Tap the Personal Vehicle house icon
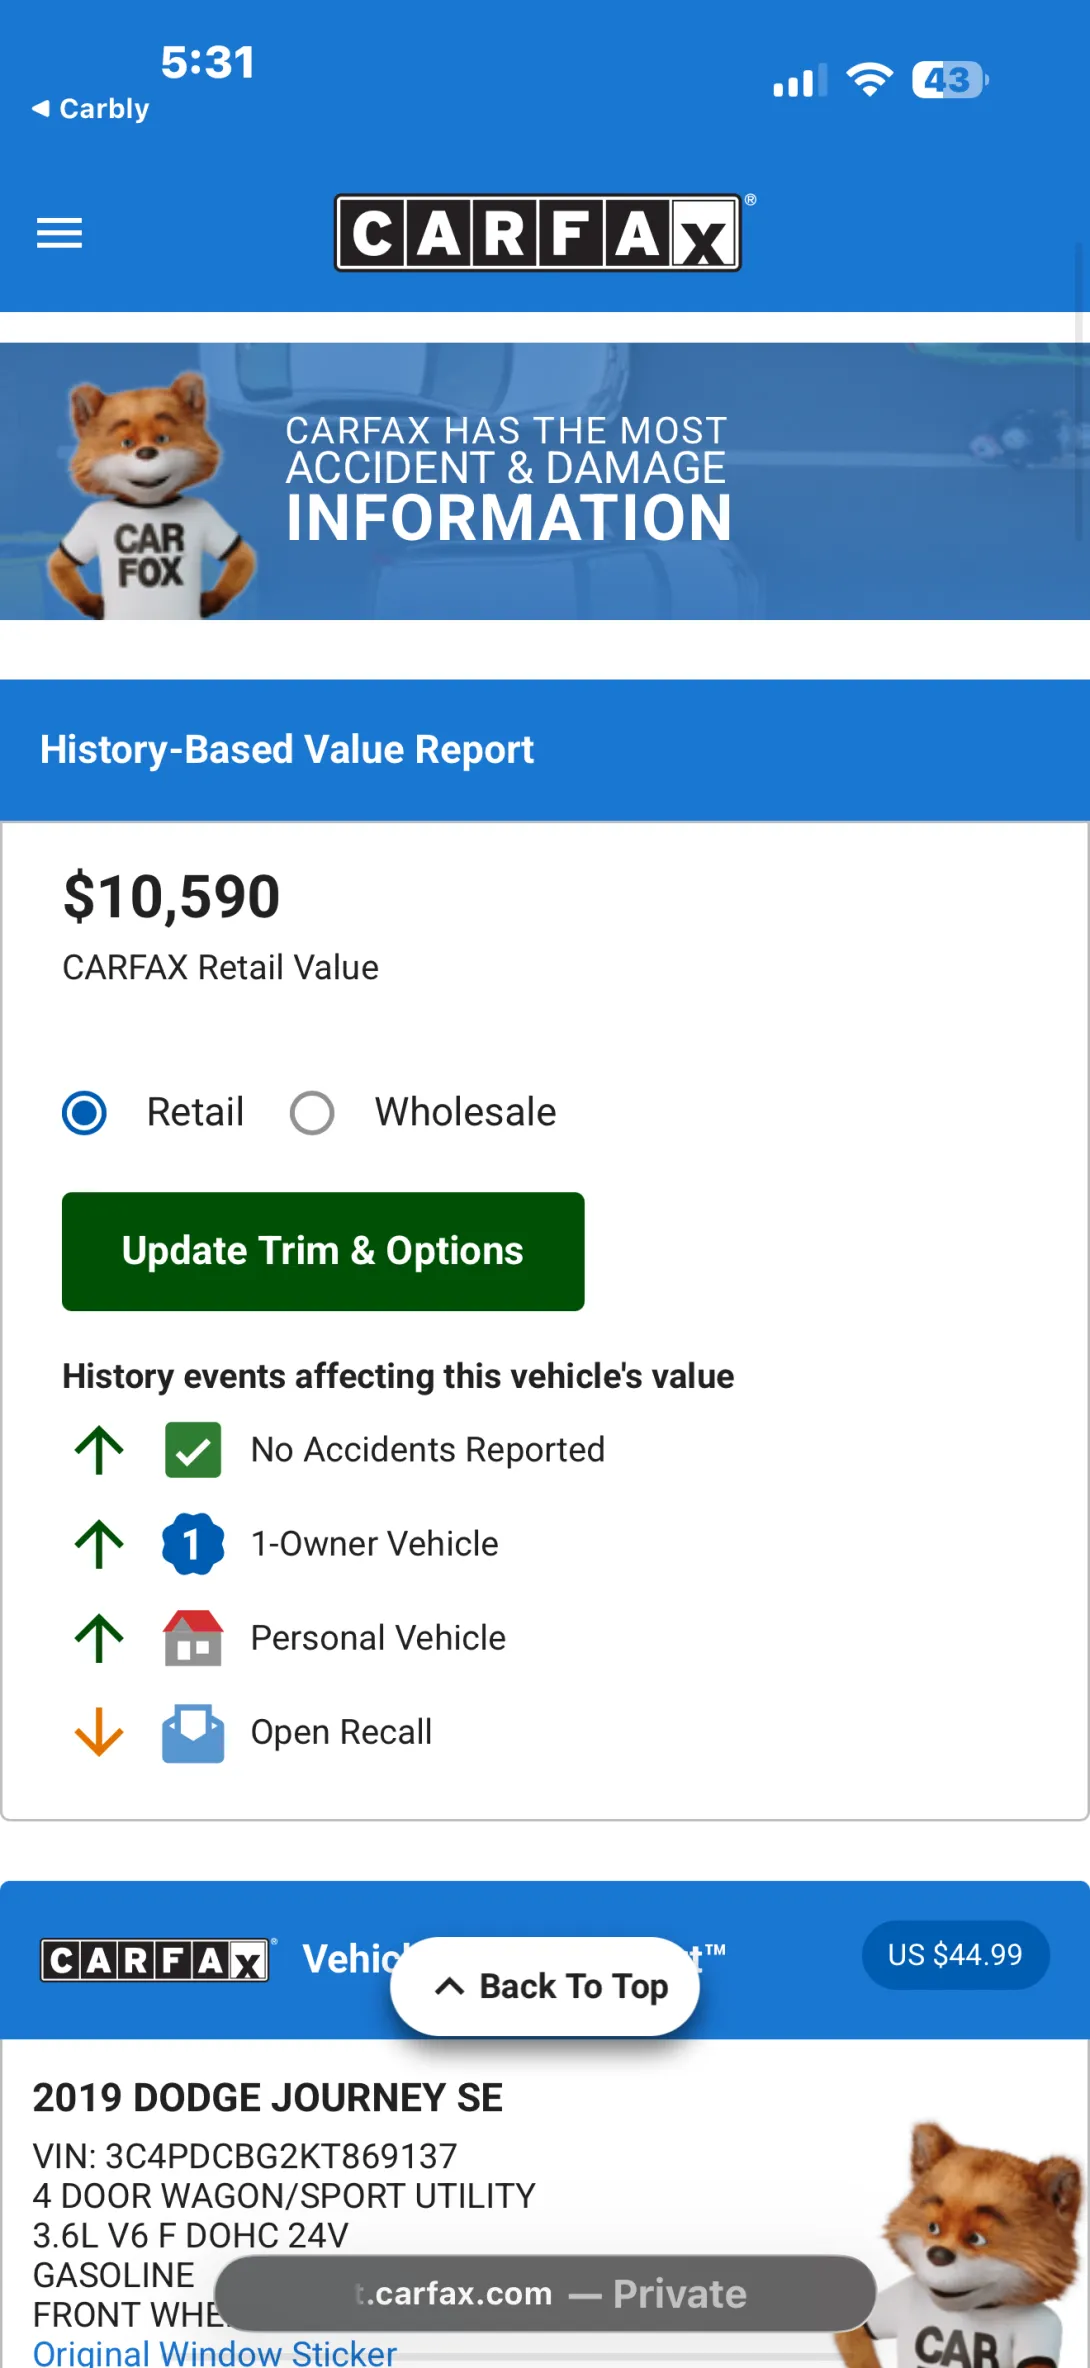Screen dimensions: 1090x2368 click(193, 1638)
